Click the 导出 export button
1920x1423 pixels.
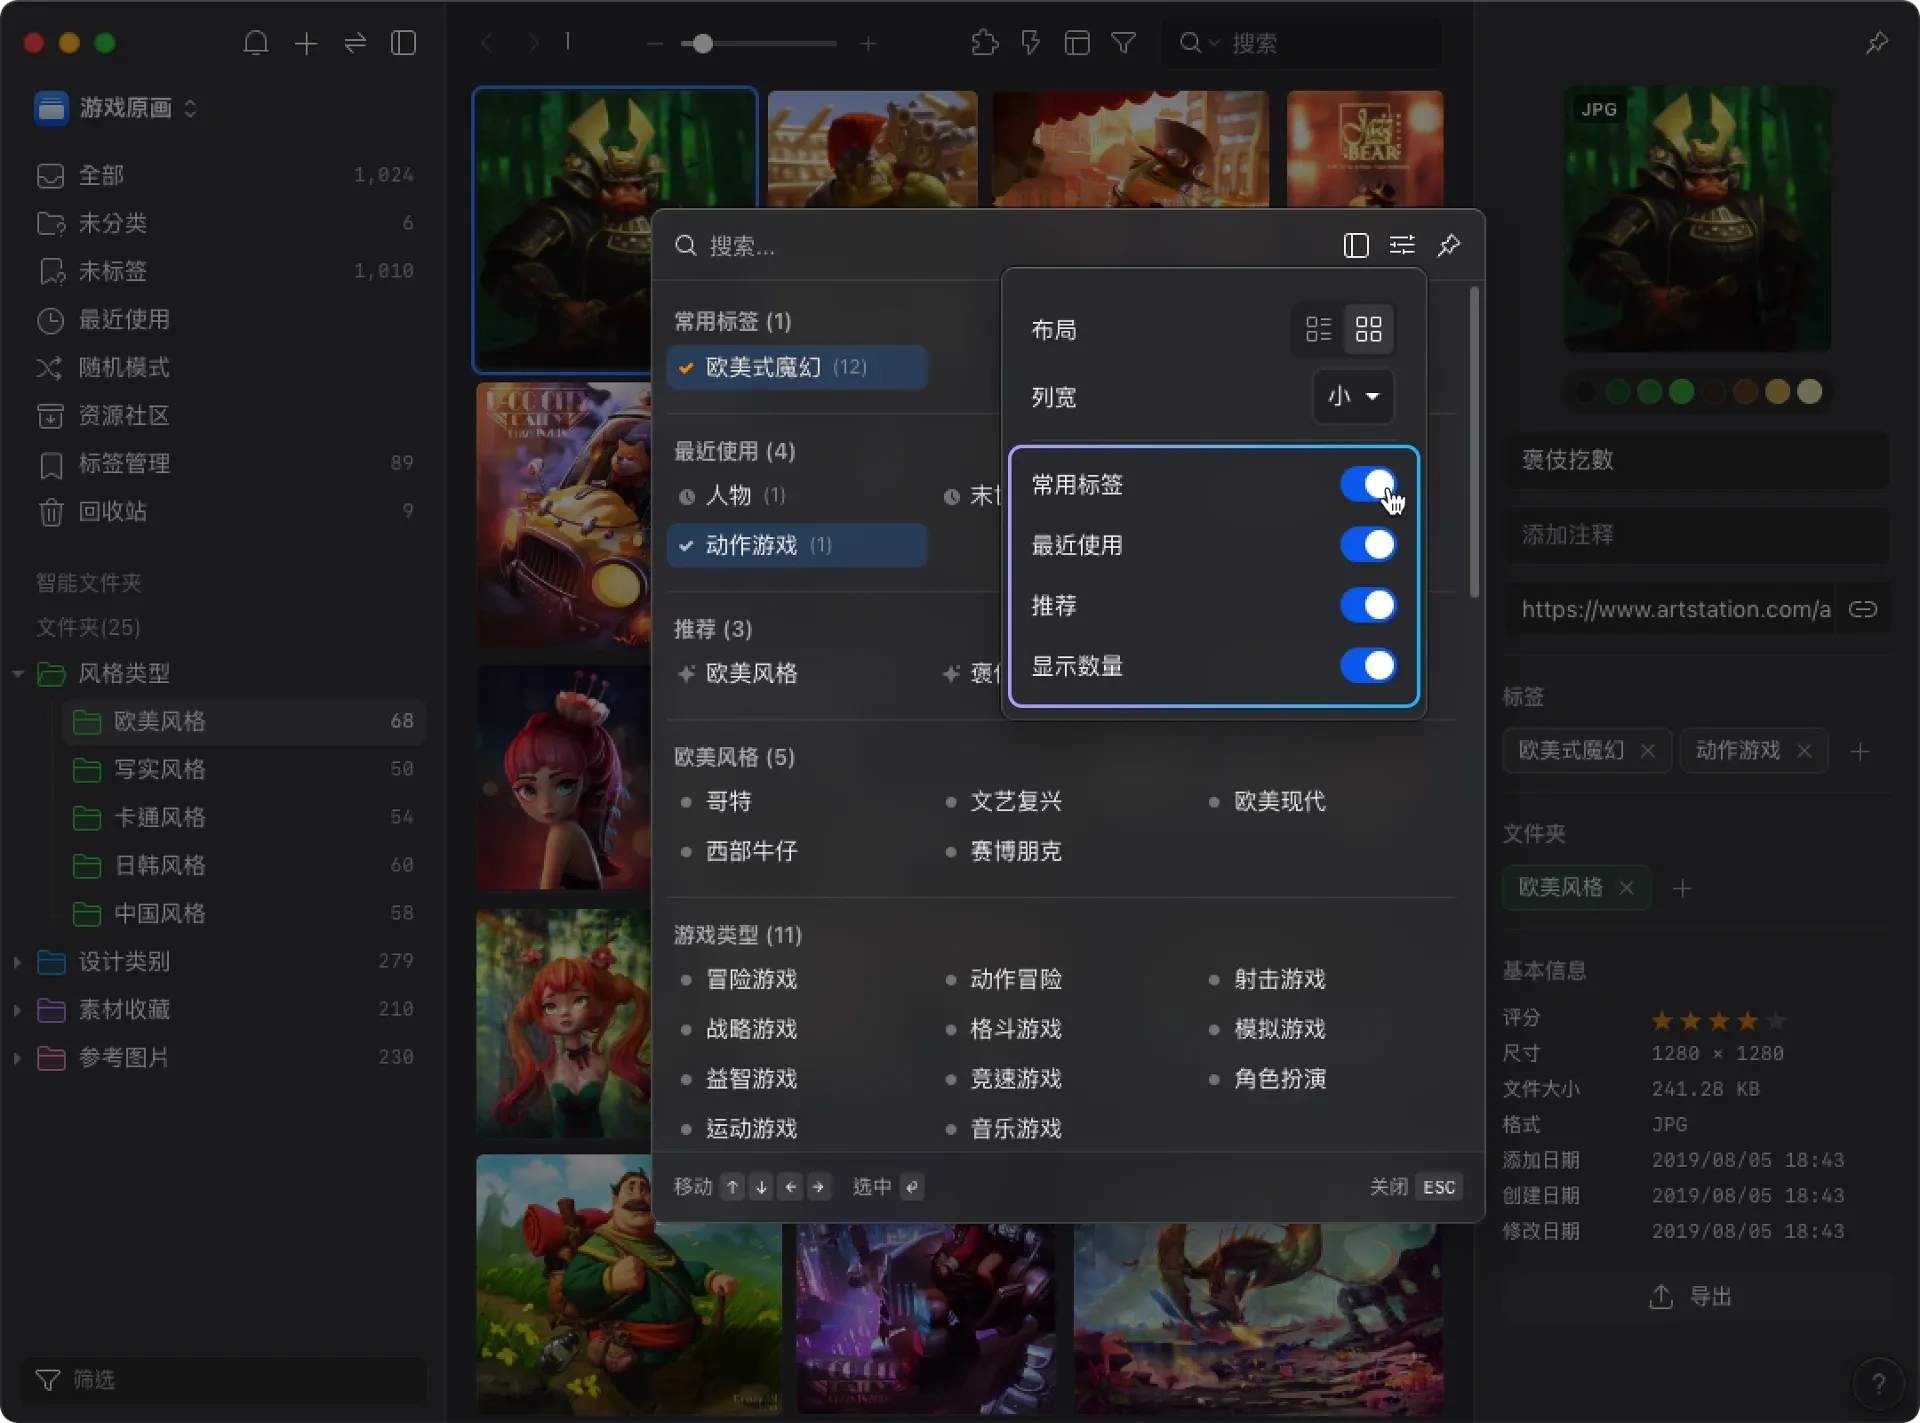tap(1697, 1297)
